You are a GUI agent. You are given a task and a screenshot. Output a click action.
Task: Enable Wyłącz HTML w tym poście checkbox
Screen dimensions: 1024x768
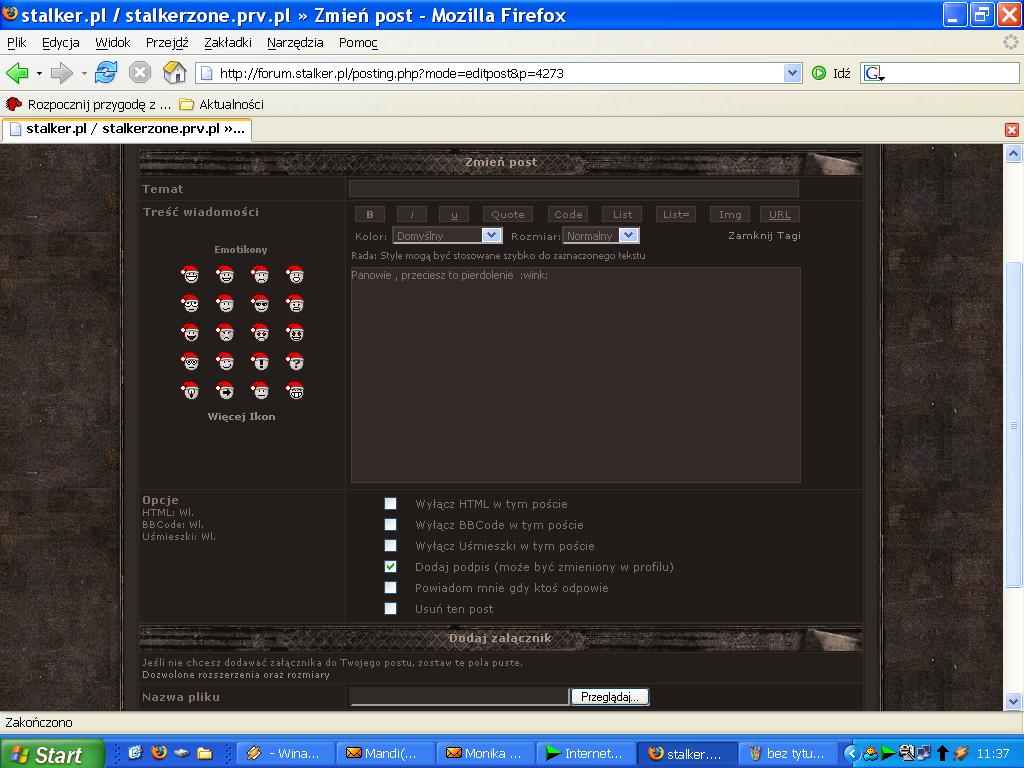point(391,504)
